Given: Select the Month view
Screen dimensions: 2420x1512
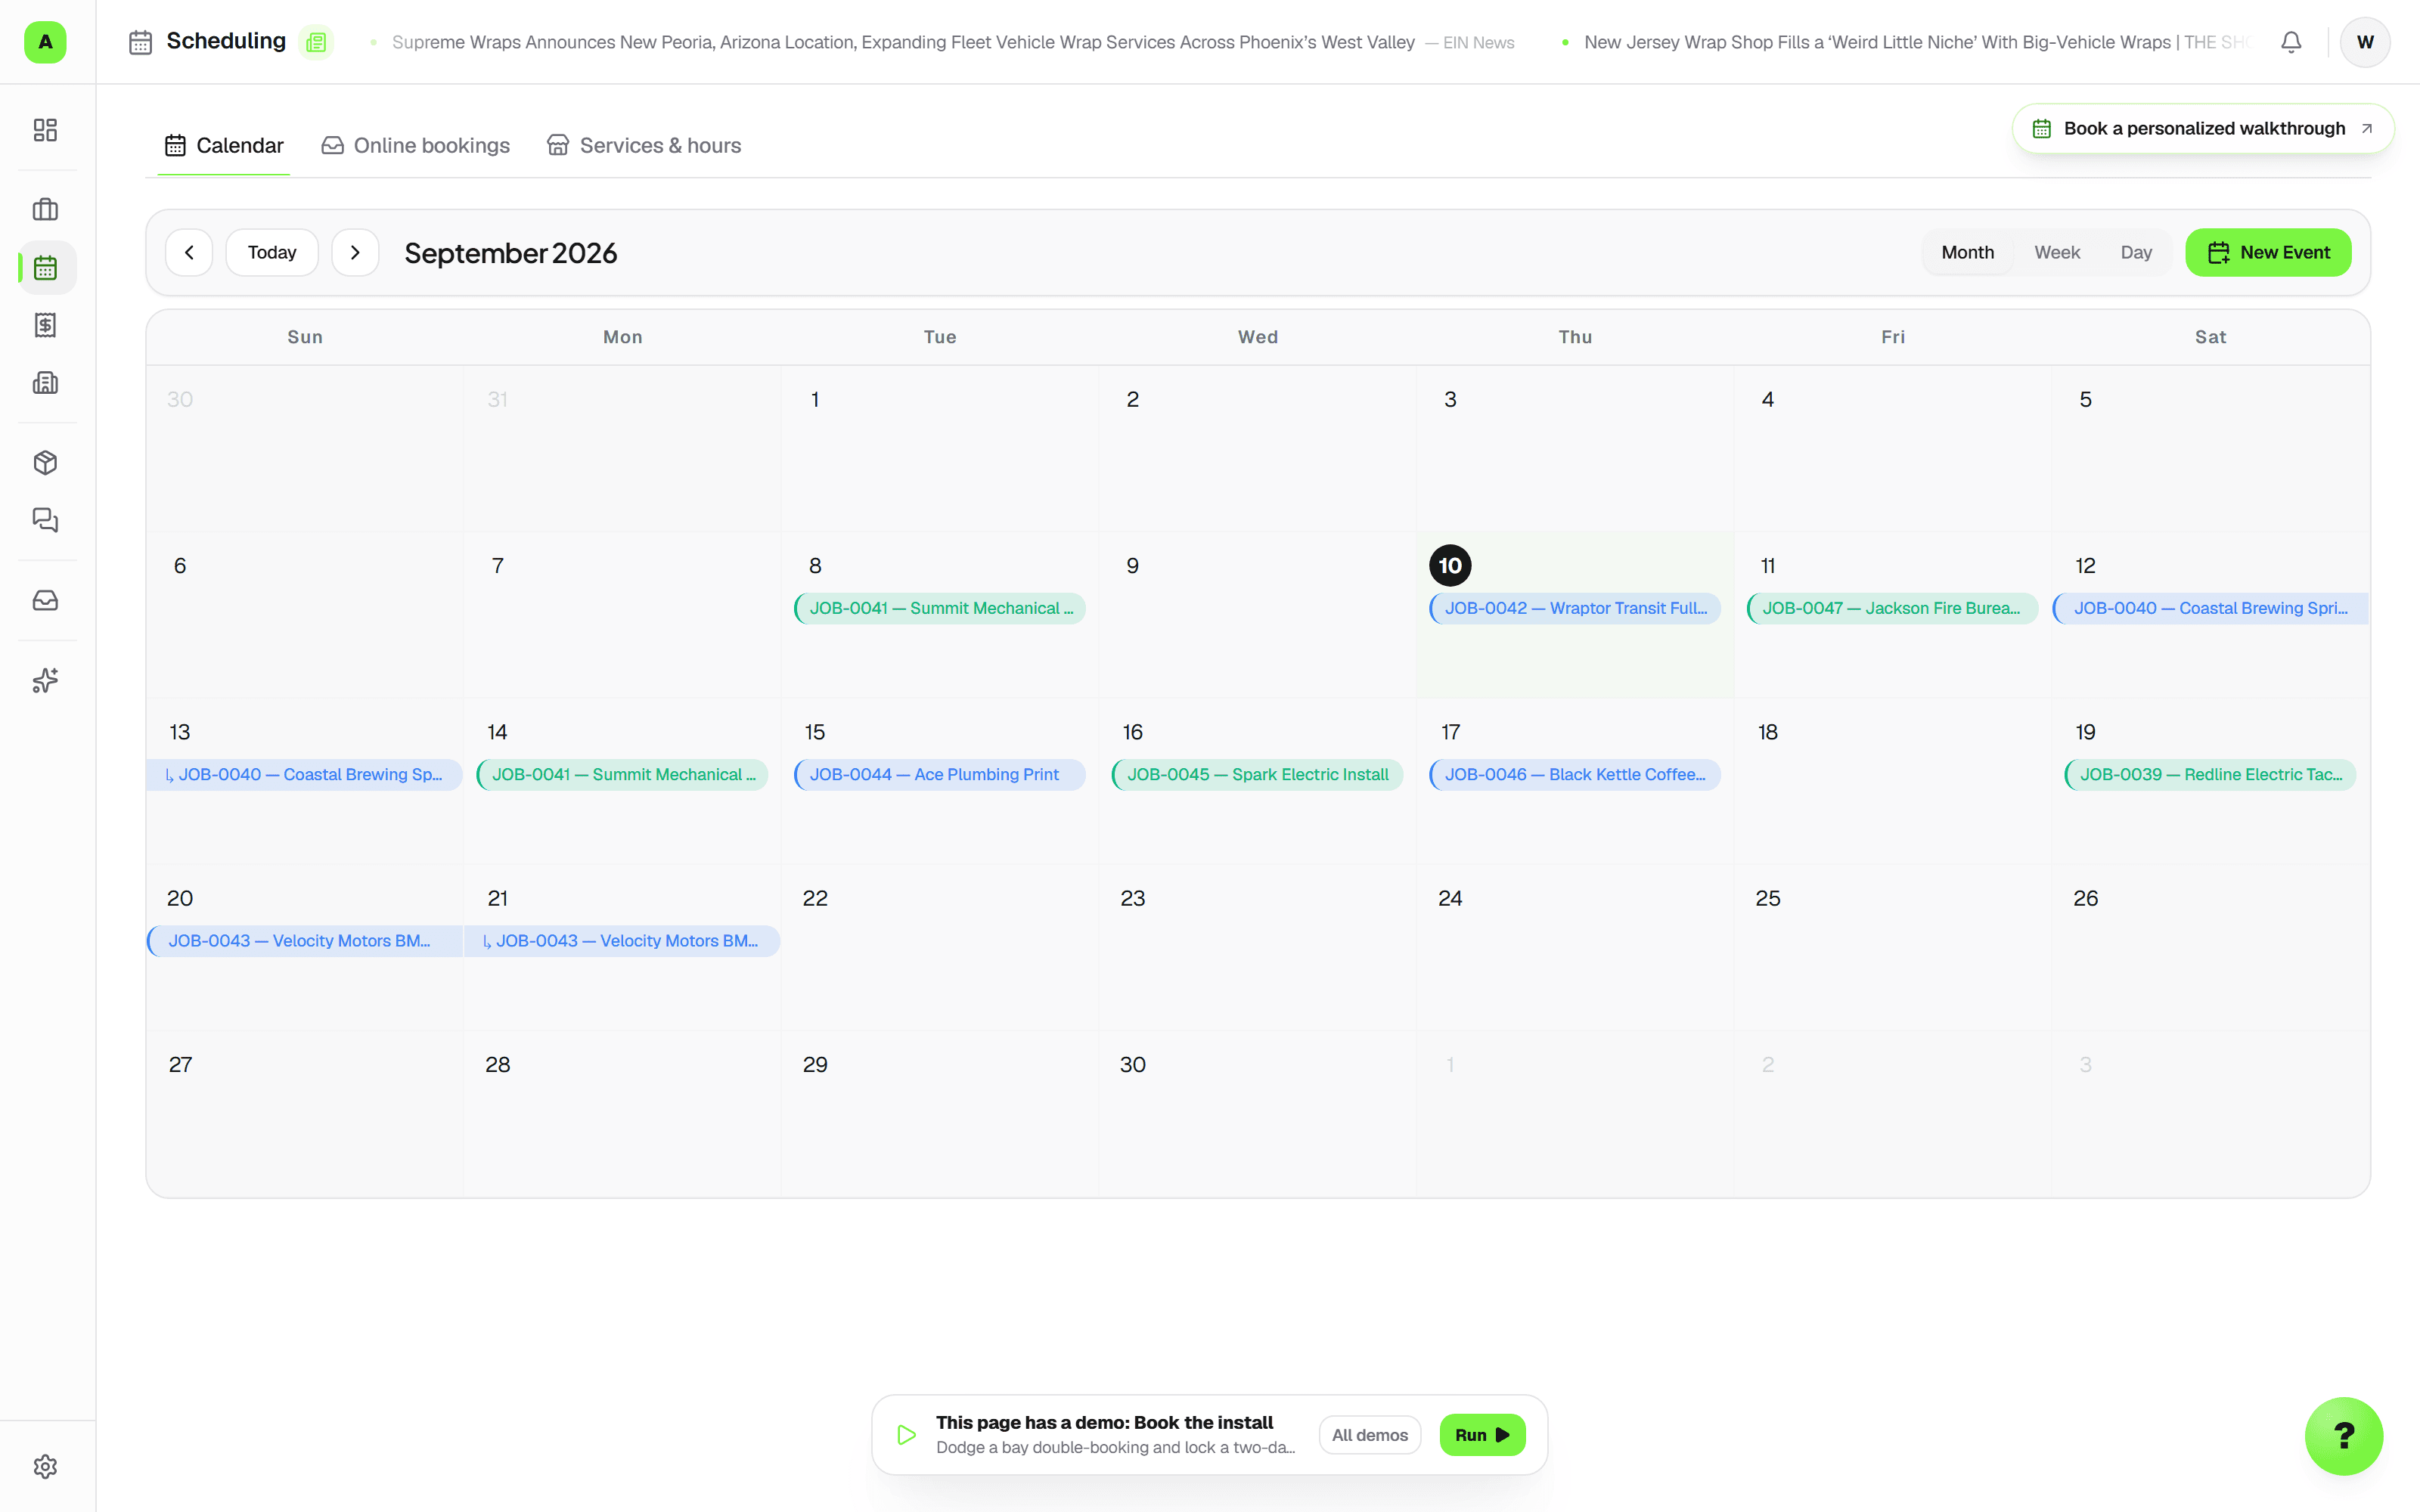Looking at the screenshot, I should tap(1967, 253).
